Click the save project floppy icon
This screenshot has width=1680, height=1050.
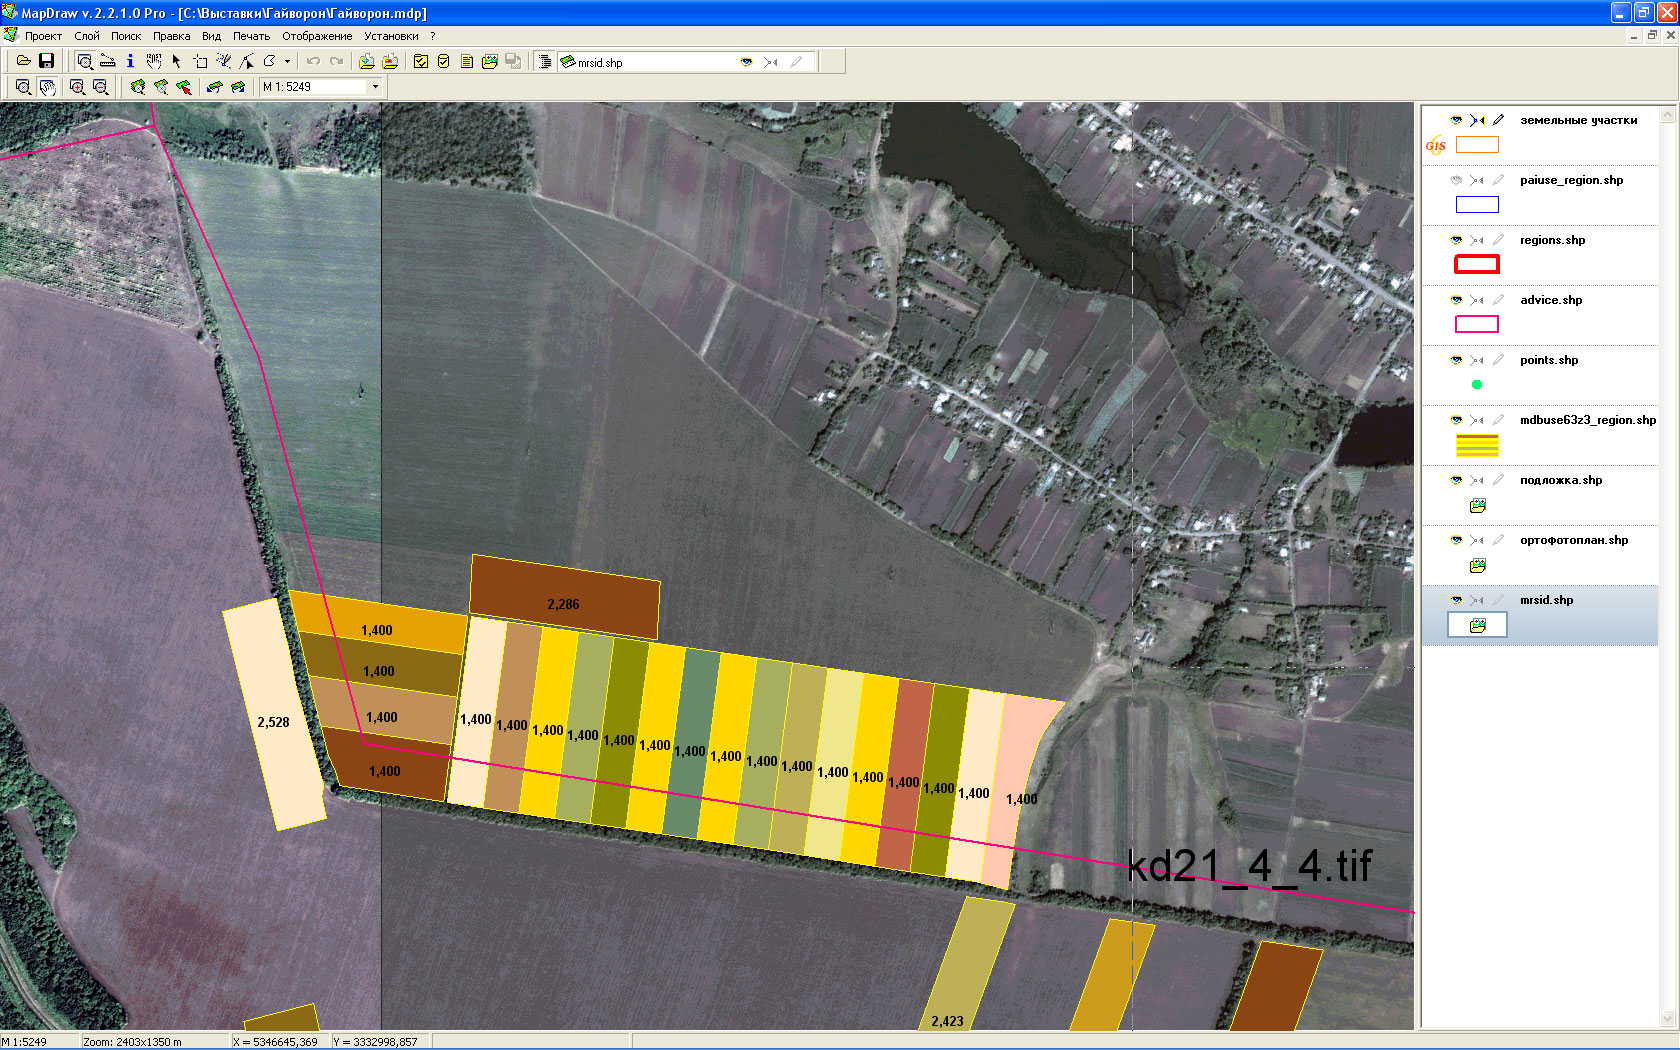pyautogui.click(x=46, y=62)
